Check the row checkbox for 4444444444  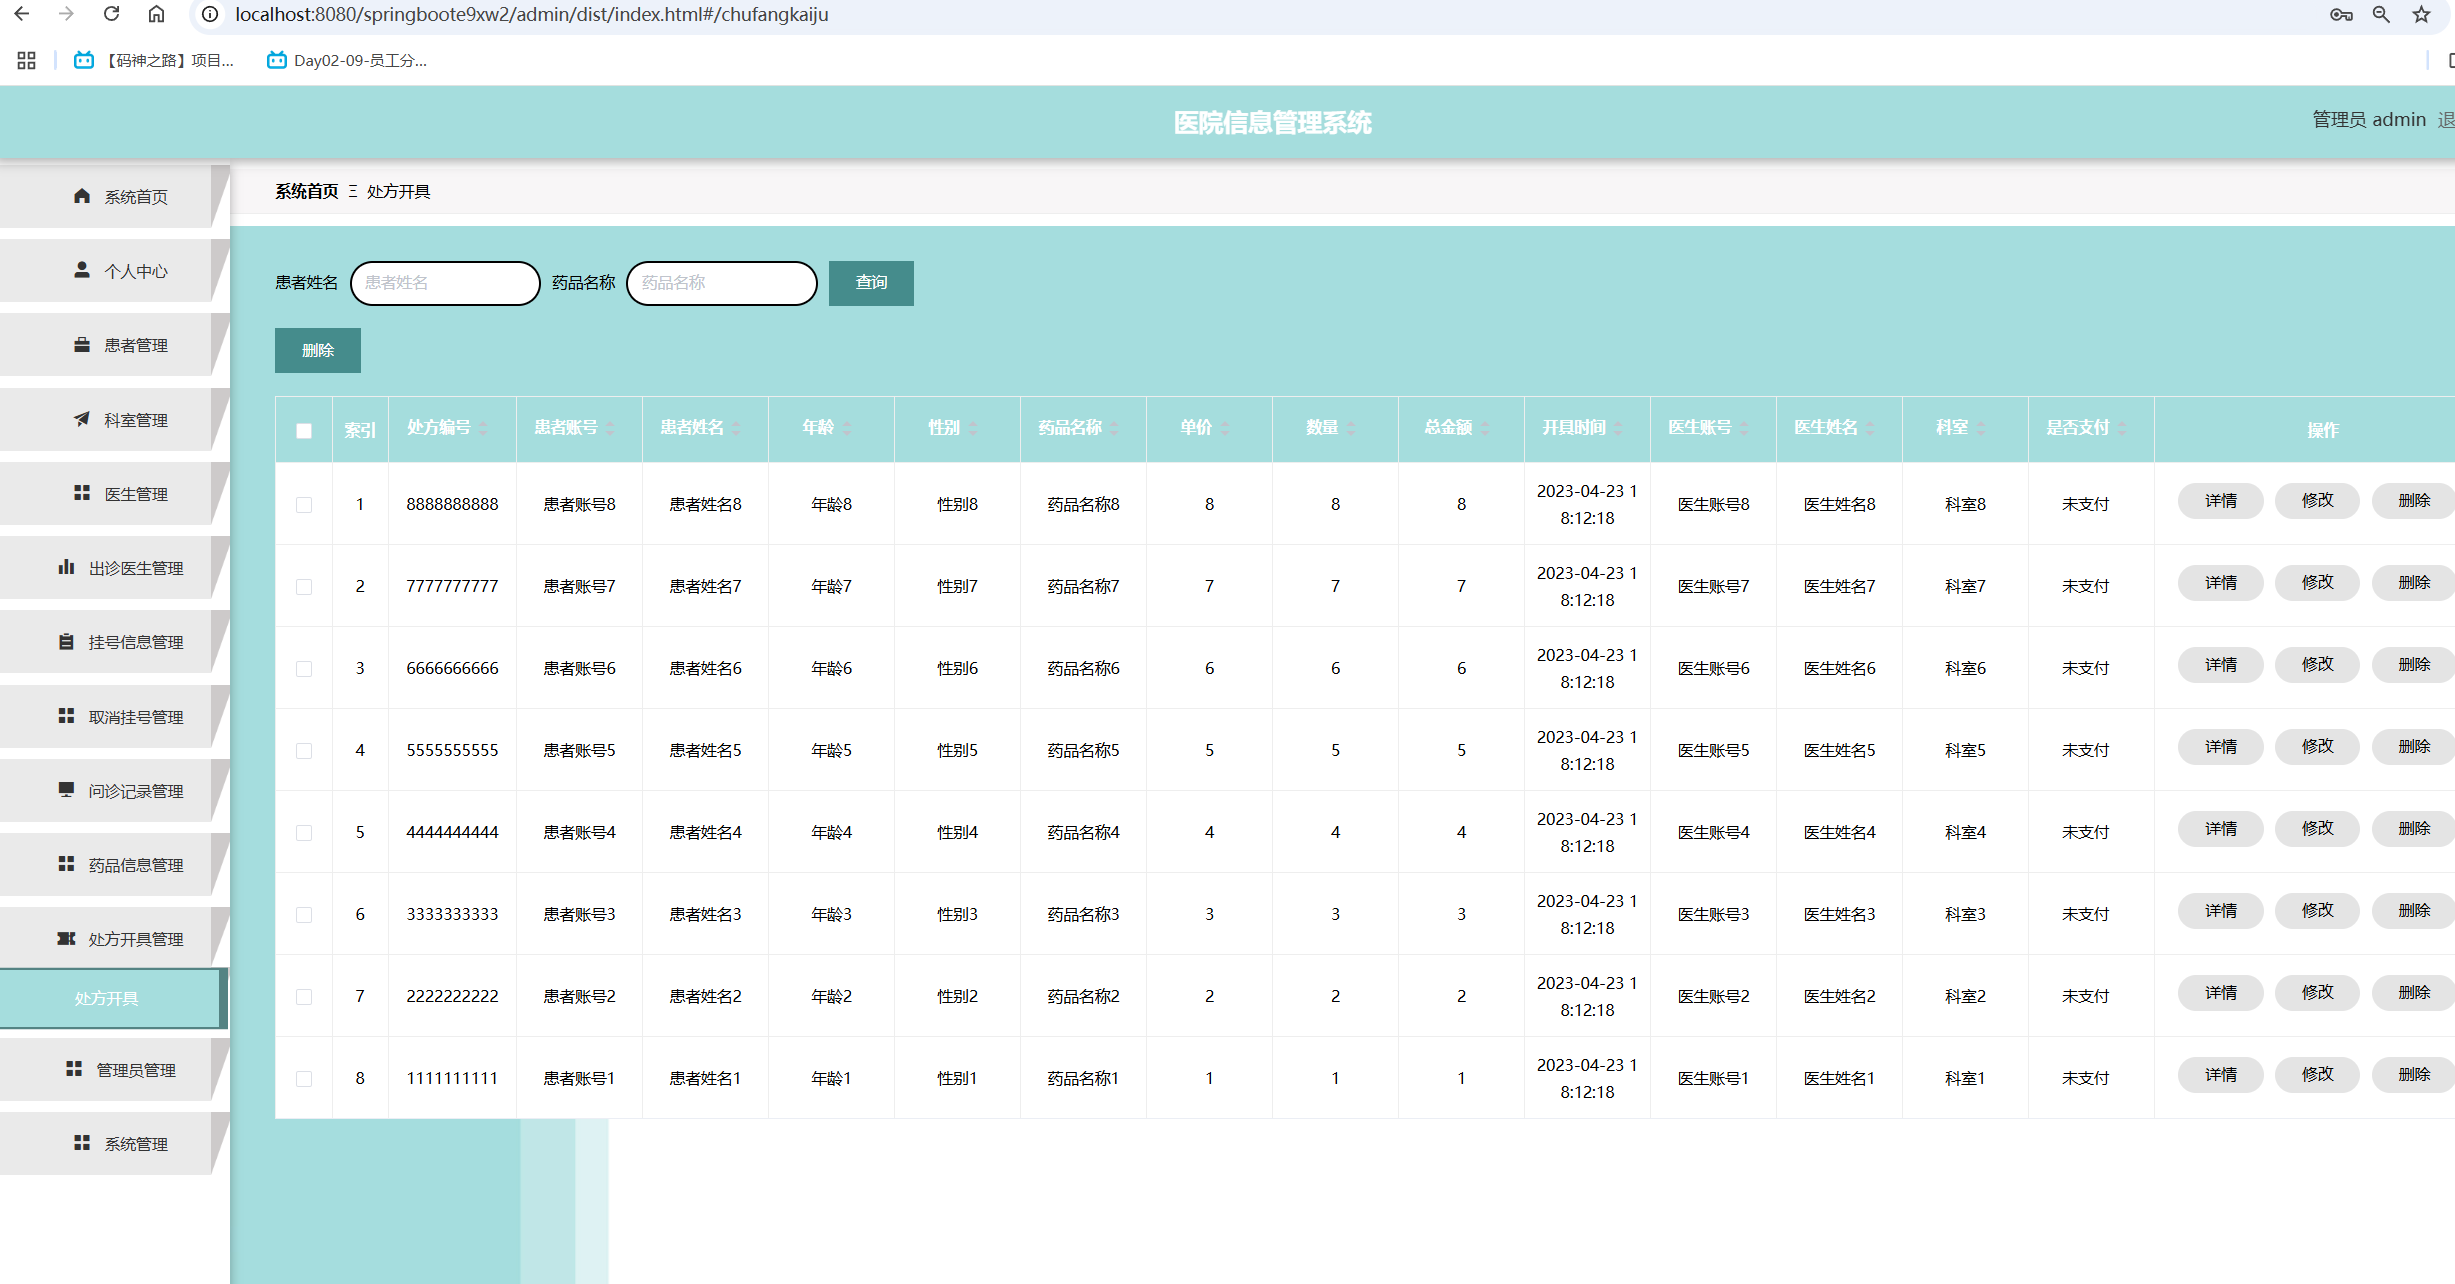[304, 833]
